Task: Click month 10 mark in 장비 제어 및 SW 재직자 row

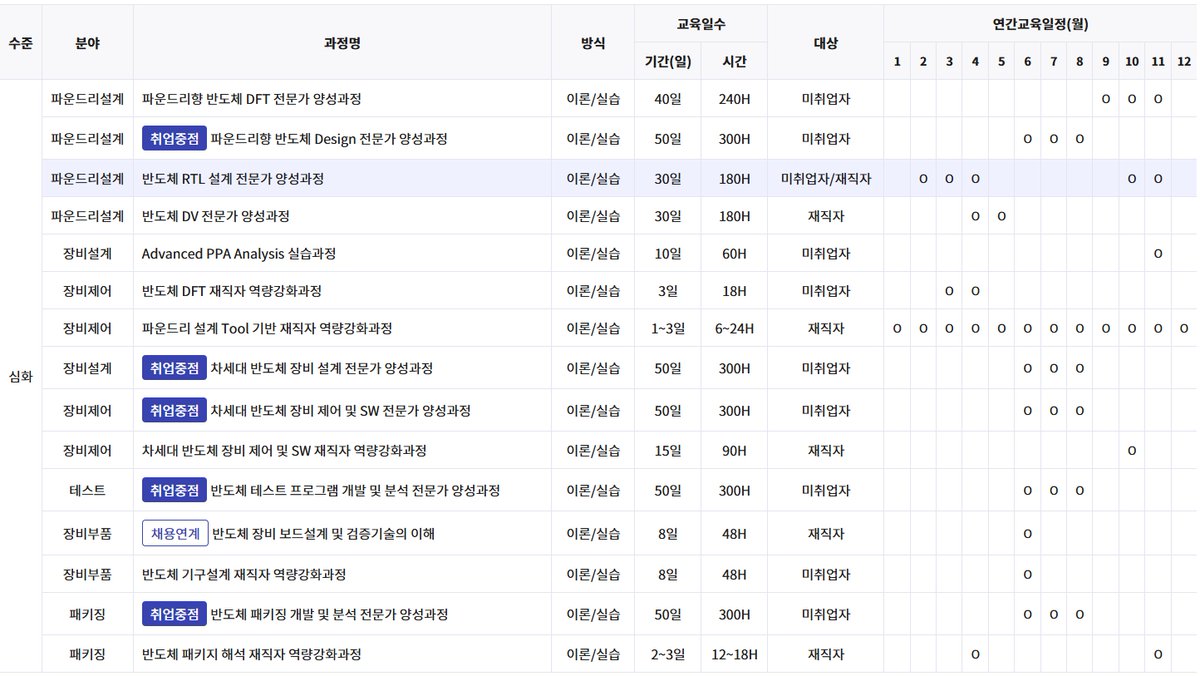Action: point(1131,451)
